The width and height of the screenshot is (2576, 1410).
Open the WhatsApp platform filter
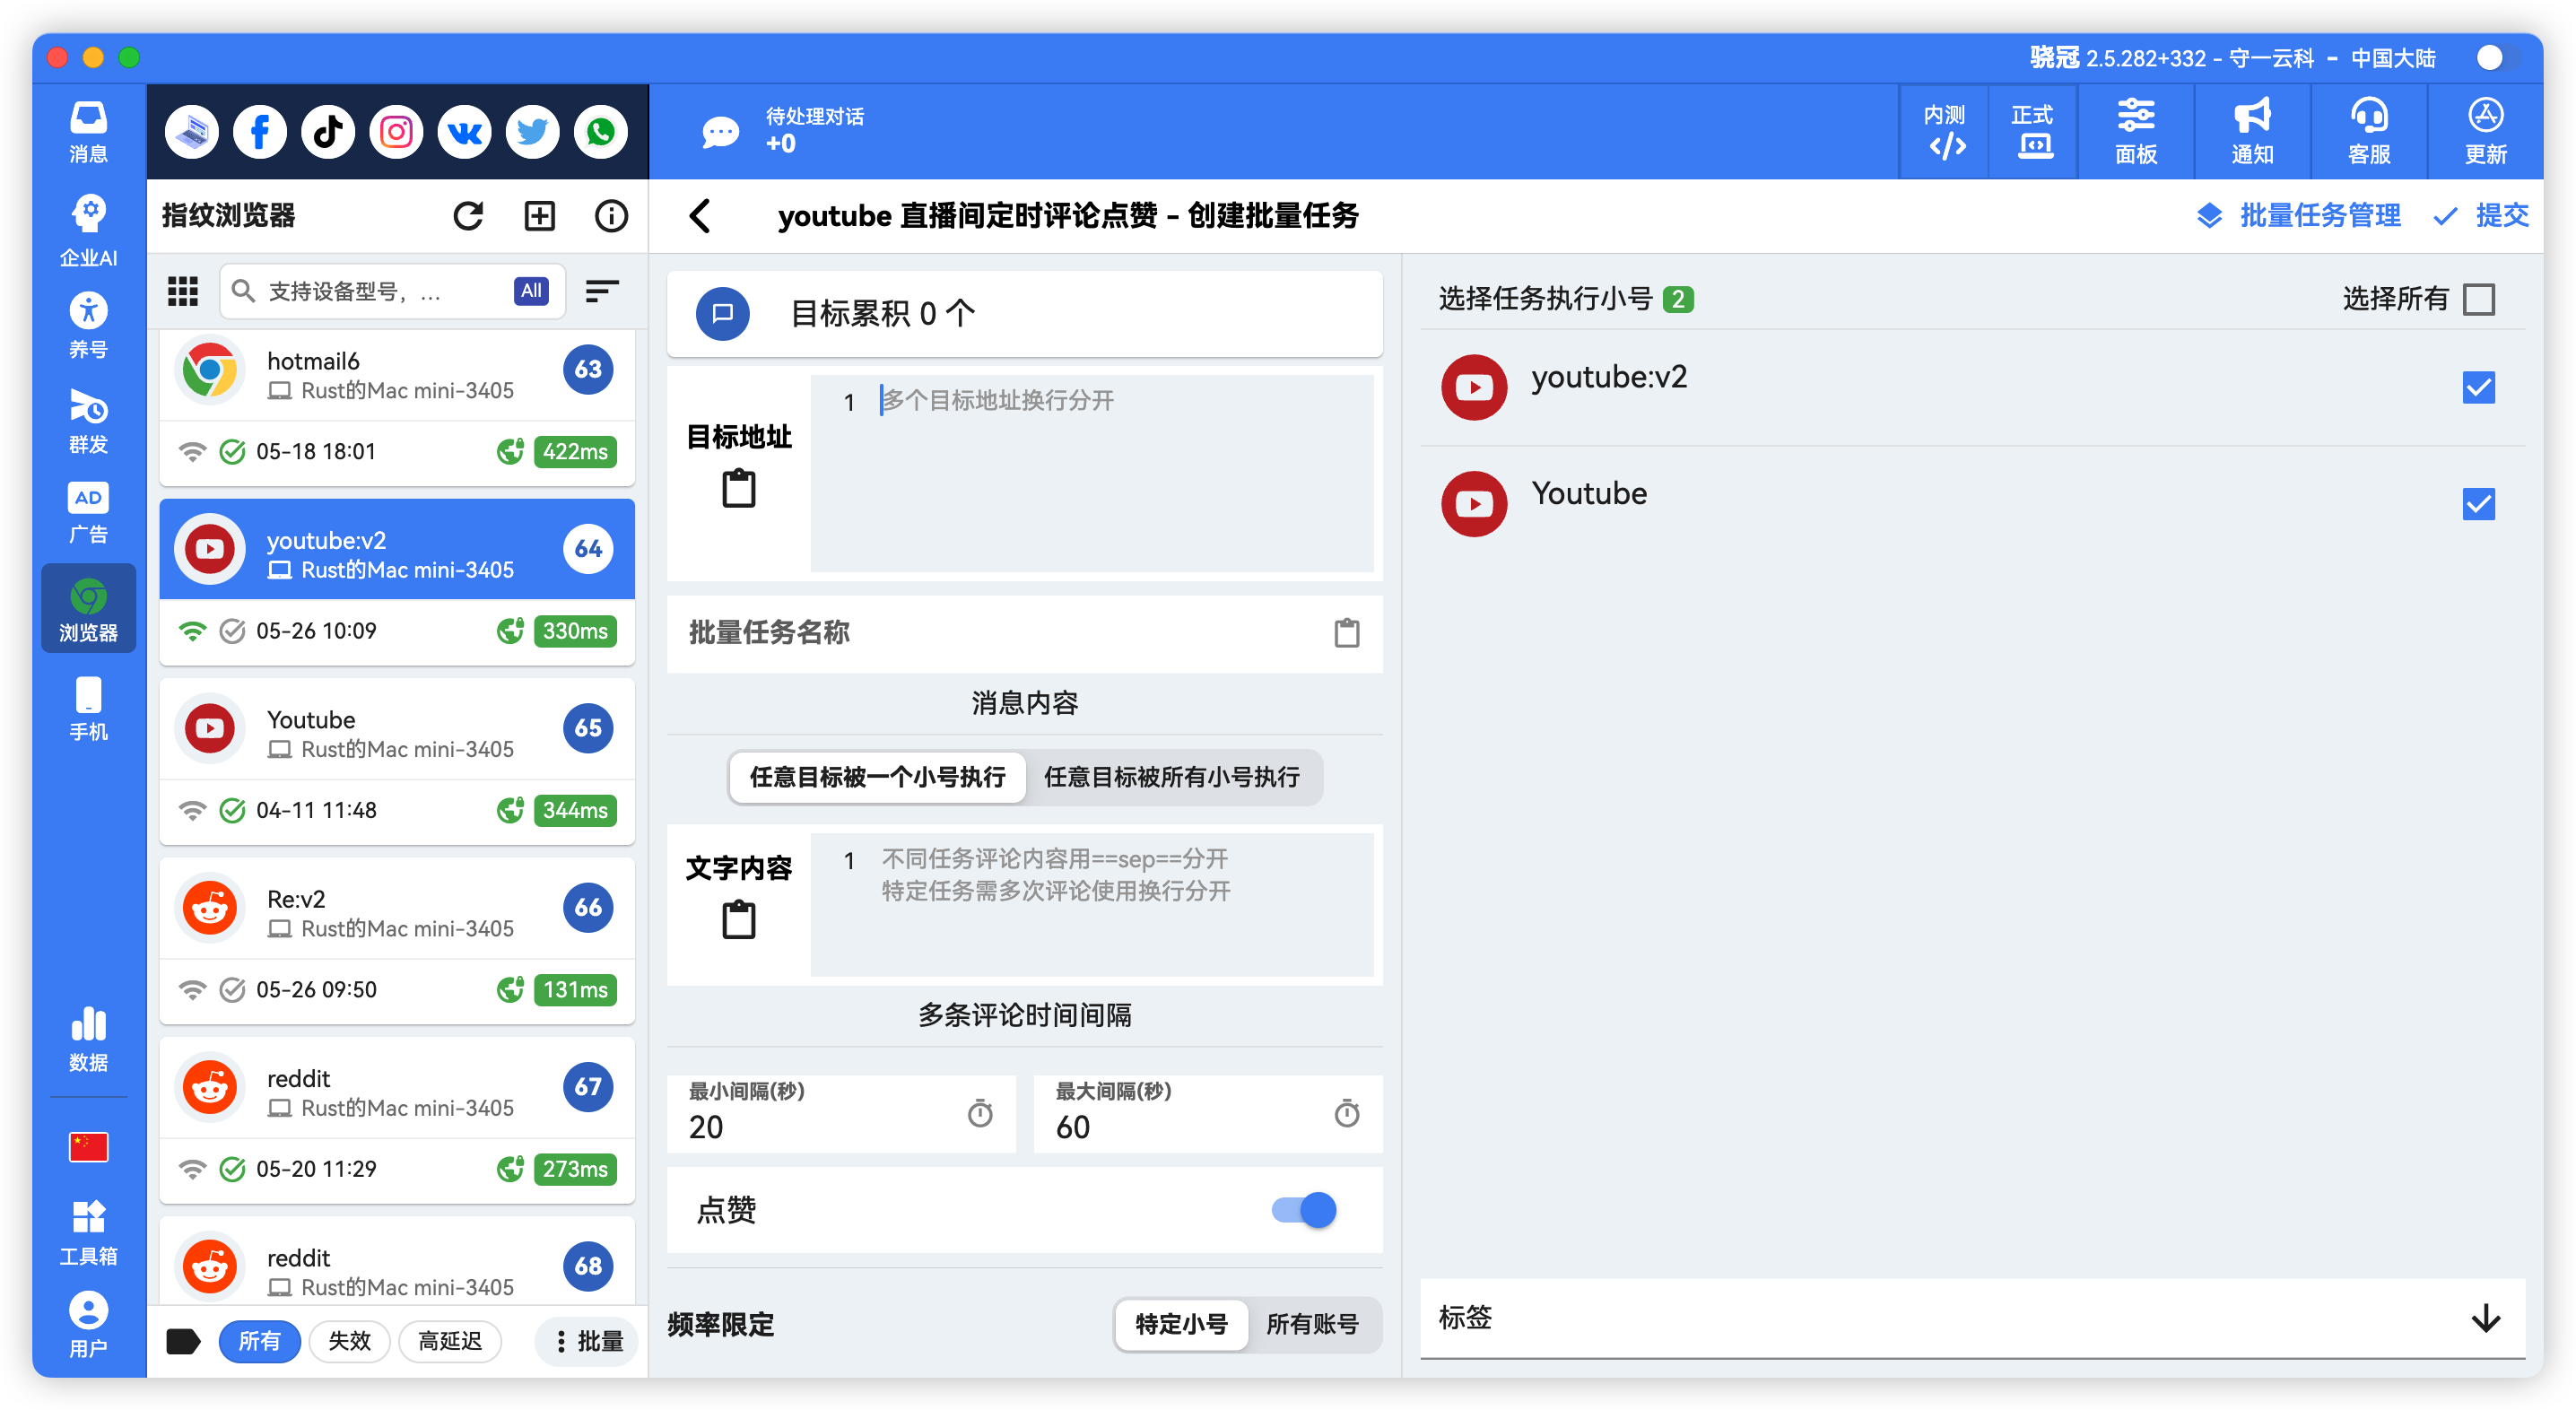[x=600, y=131]
